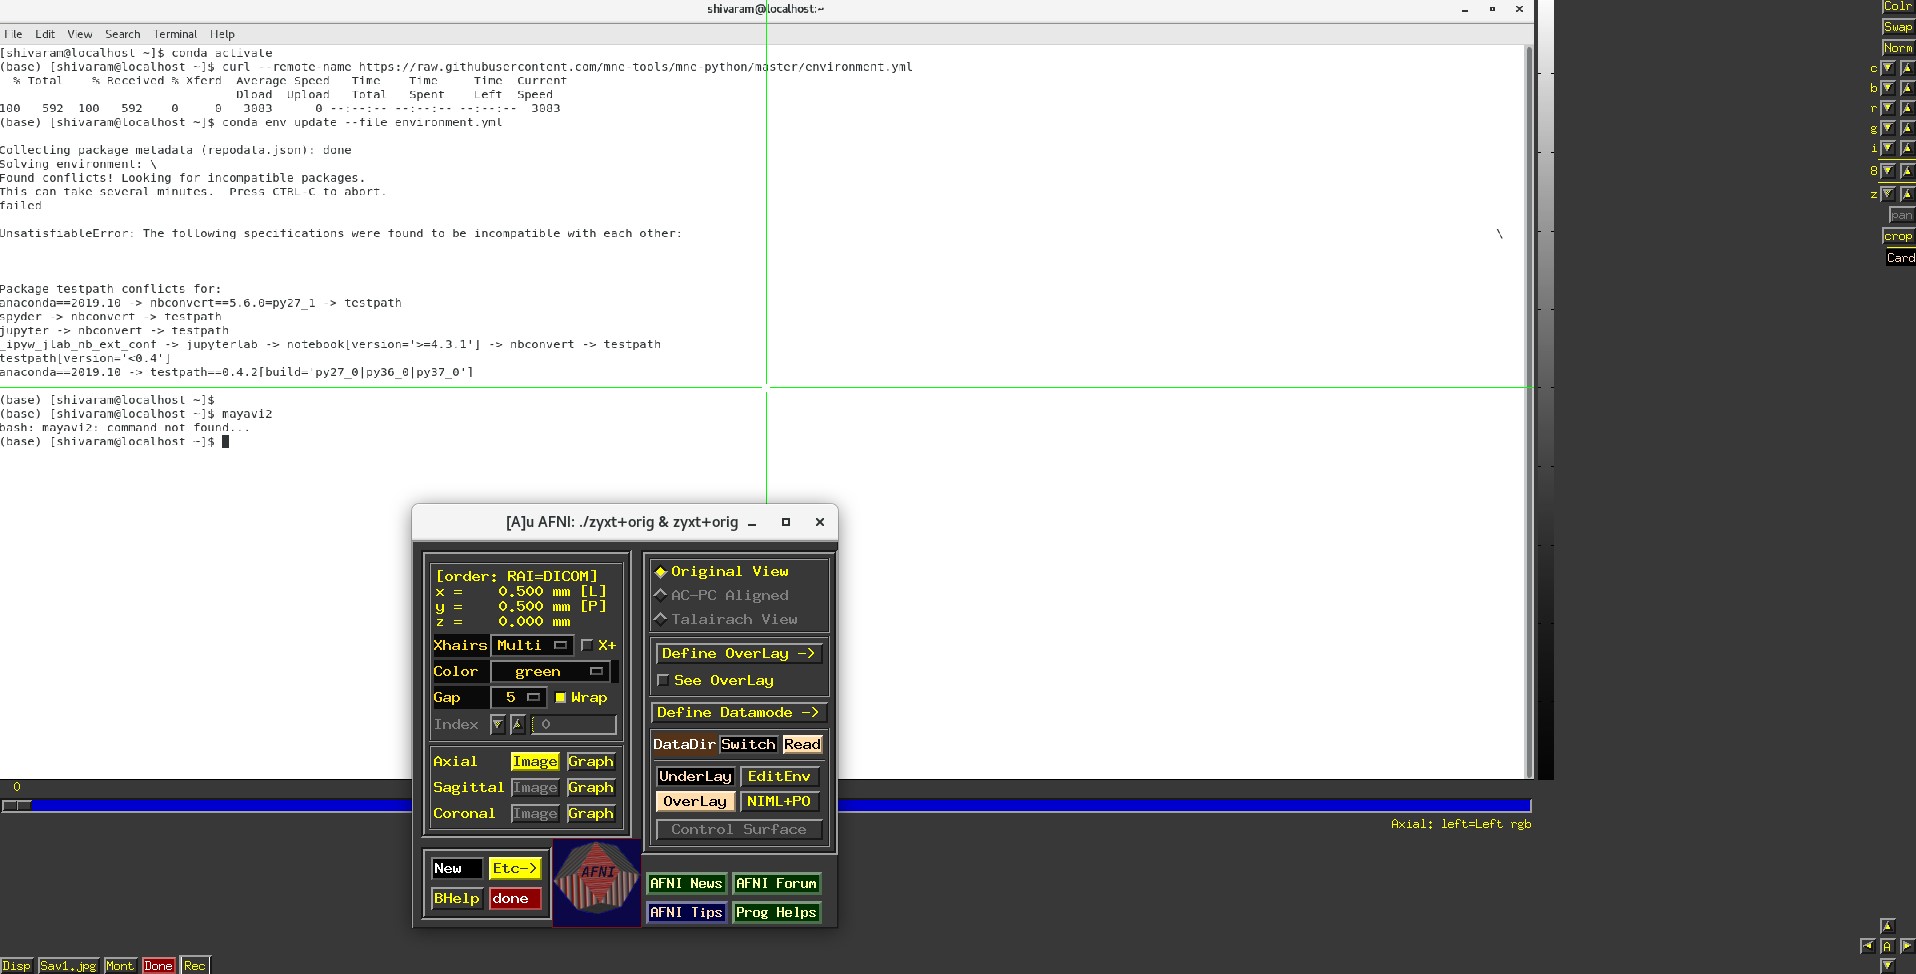Viewport: 1916px width, 974px height.
Task: Click the up arrow next to '8' (opacity)
Action: 1907,171
